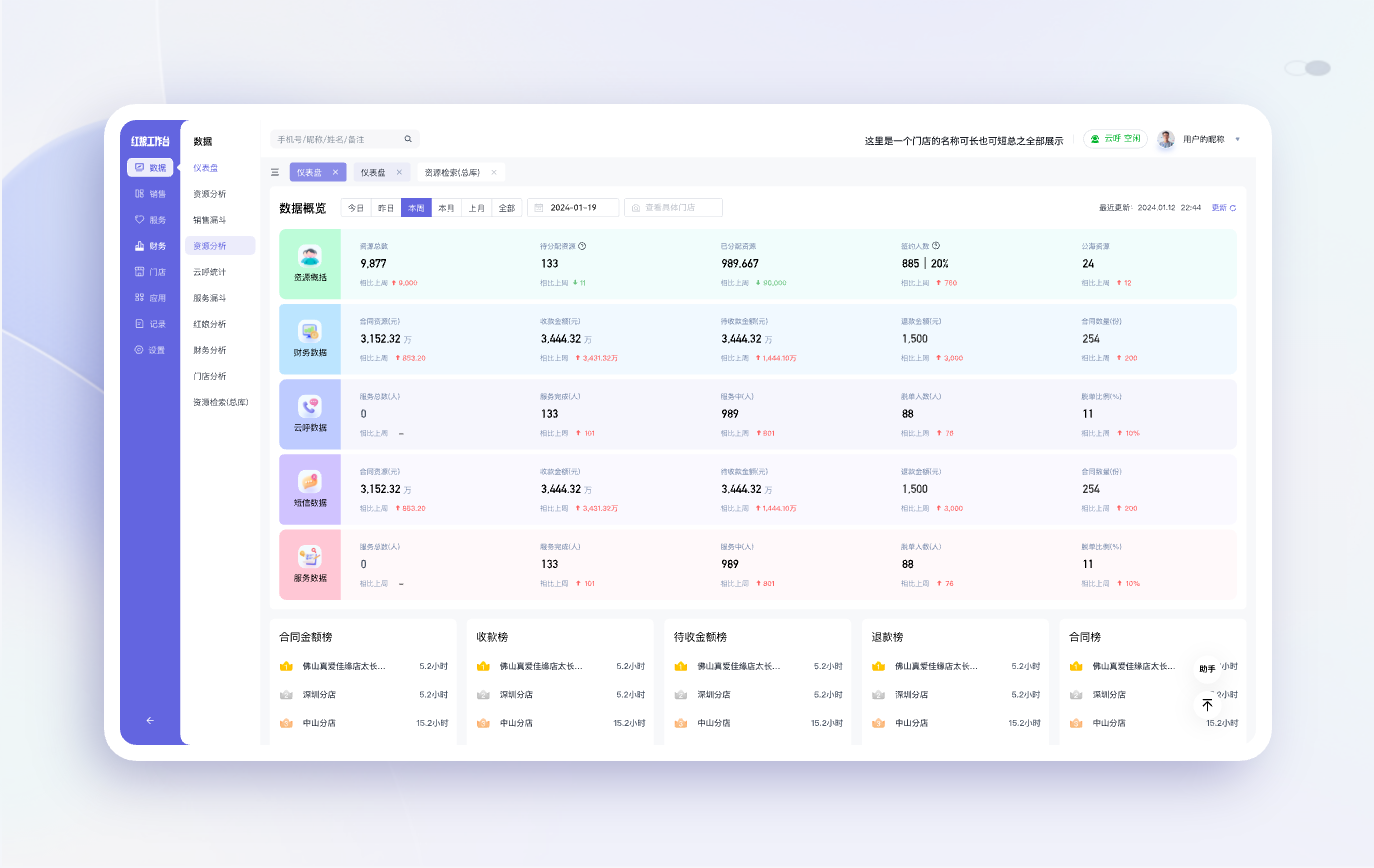
Task: Select the 本月 time range
Action: tap(447, 208)
